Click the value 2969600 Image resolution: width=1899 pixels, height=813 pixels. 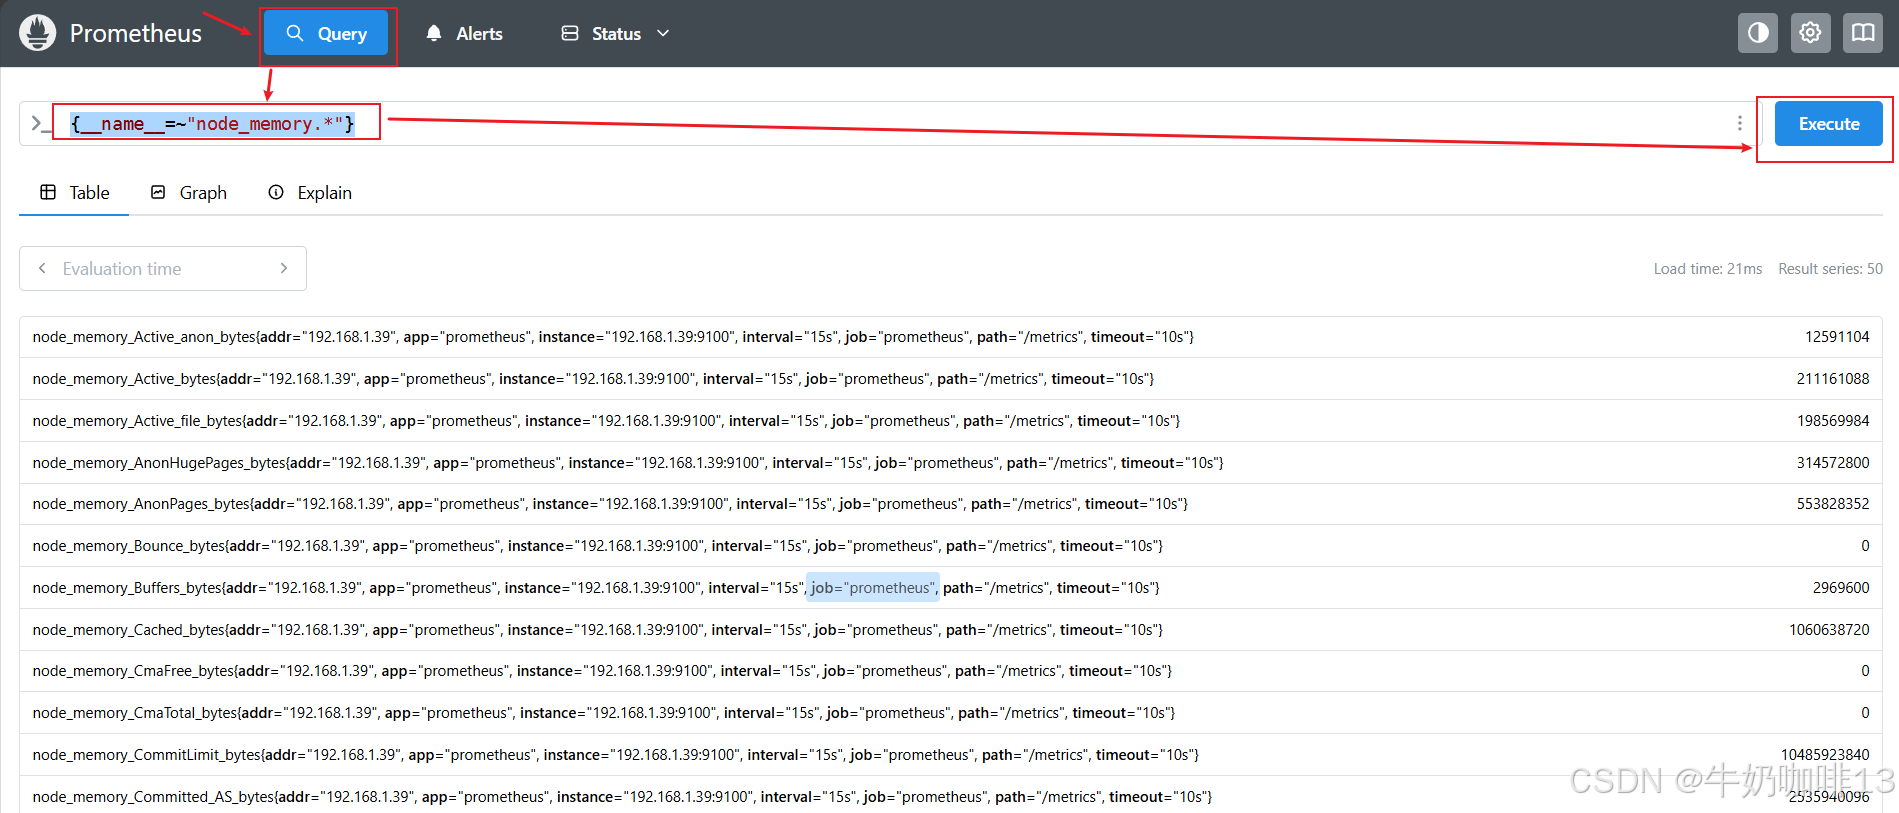coord(1841,588)
